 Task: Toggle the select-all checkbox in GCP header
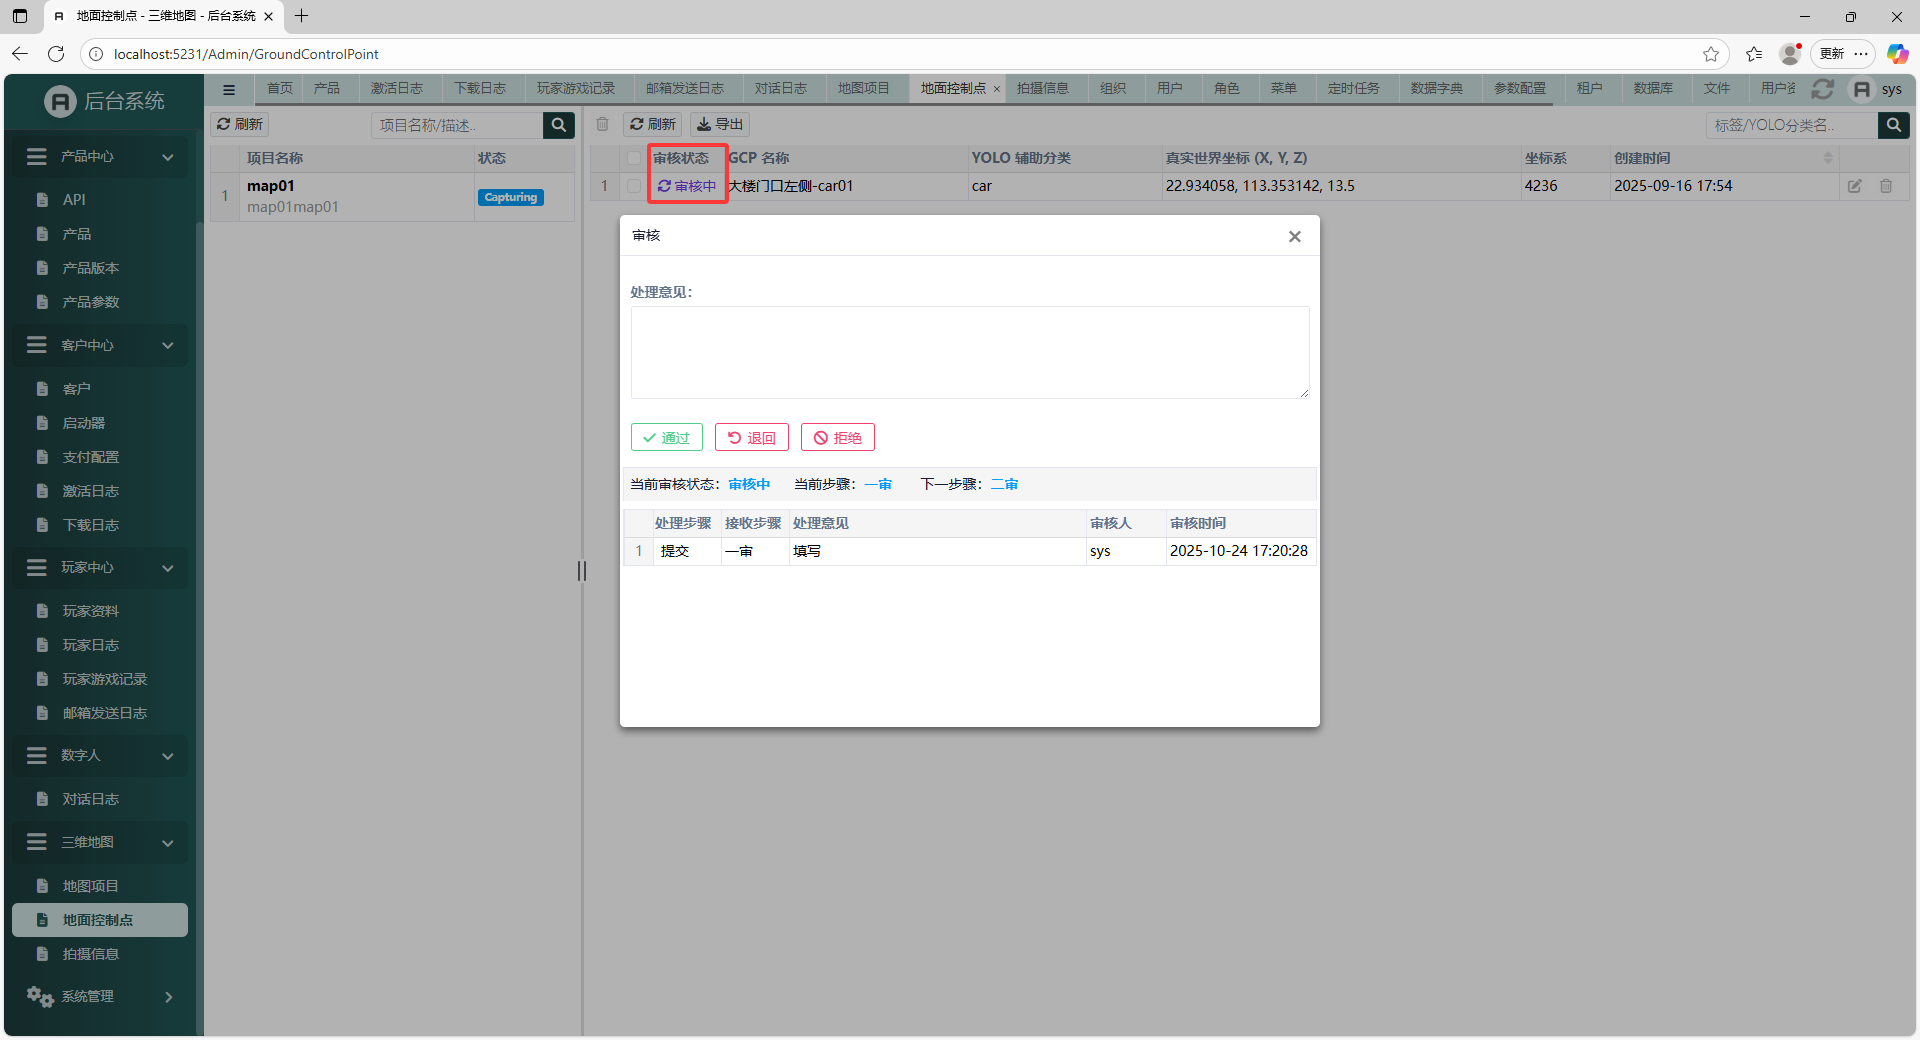(x=634, y=158)
